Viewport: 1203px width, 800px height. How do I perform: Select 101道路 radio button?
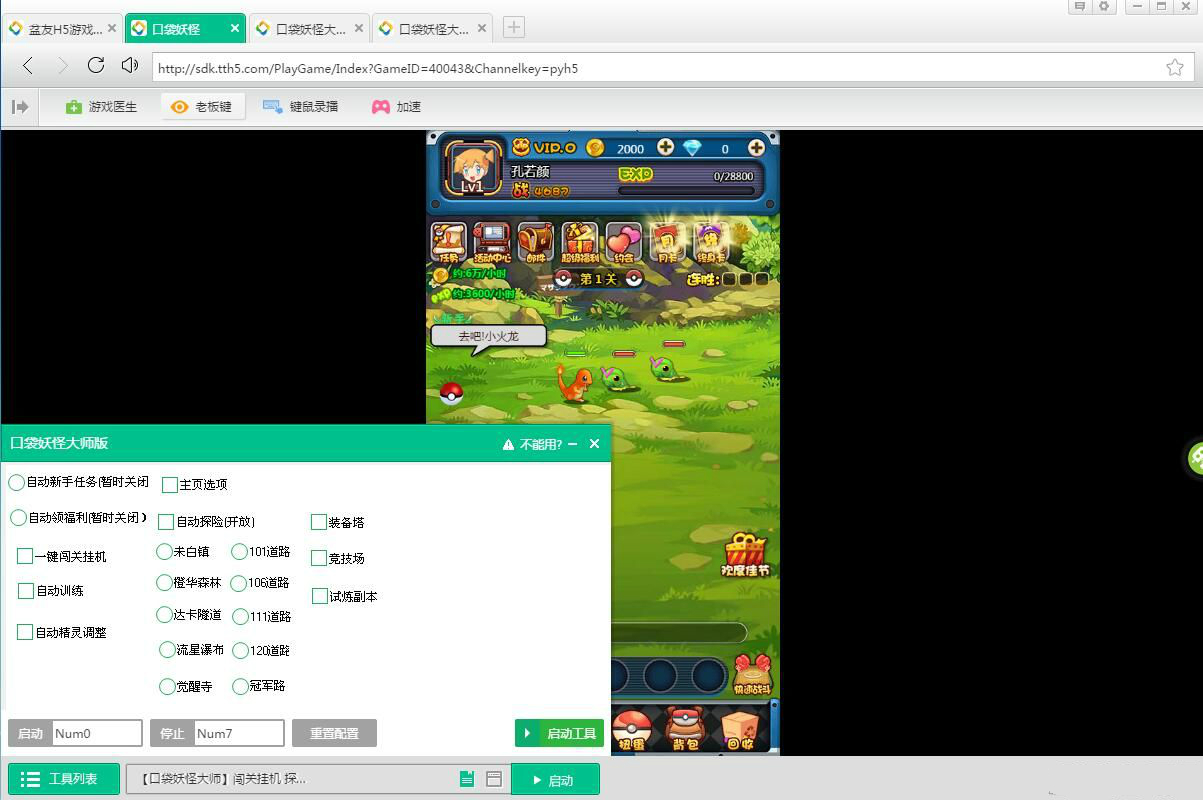coord(239,551)
